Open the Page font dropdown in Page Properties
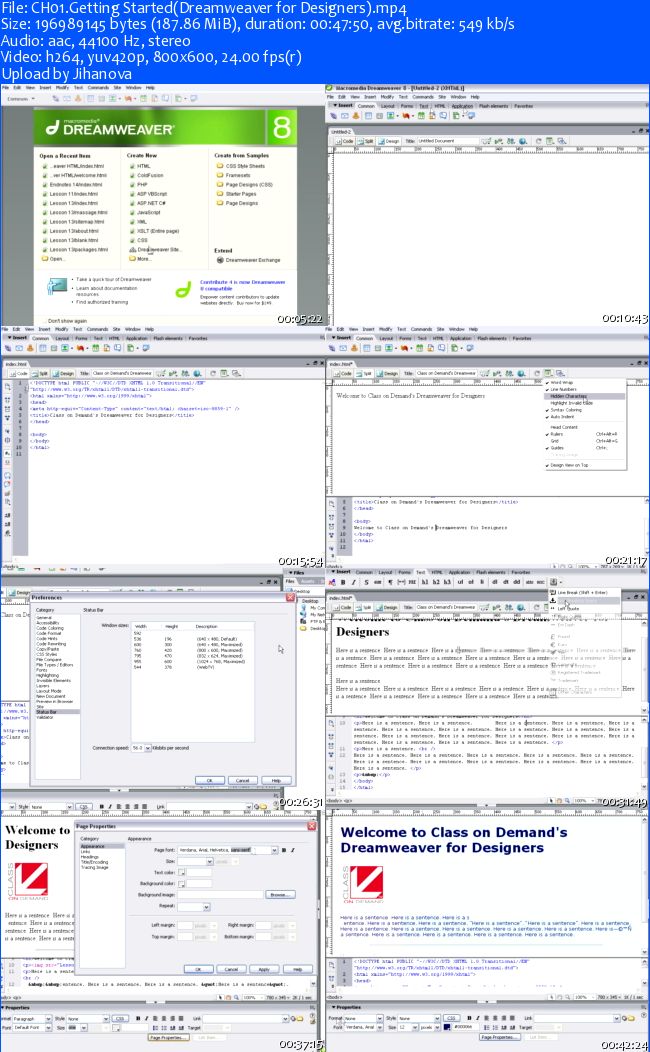The width and height of the screenshot is (650, 1052). [274, 850]
